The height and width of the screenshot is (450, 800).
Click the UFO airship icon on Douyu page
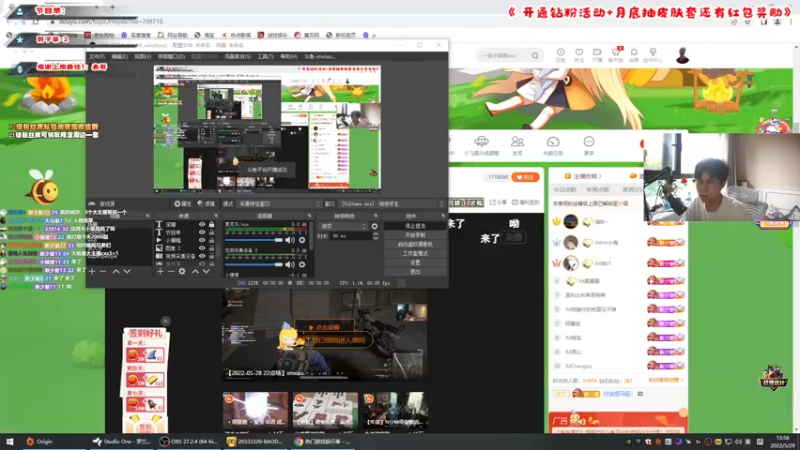(x=481, y=144)
